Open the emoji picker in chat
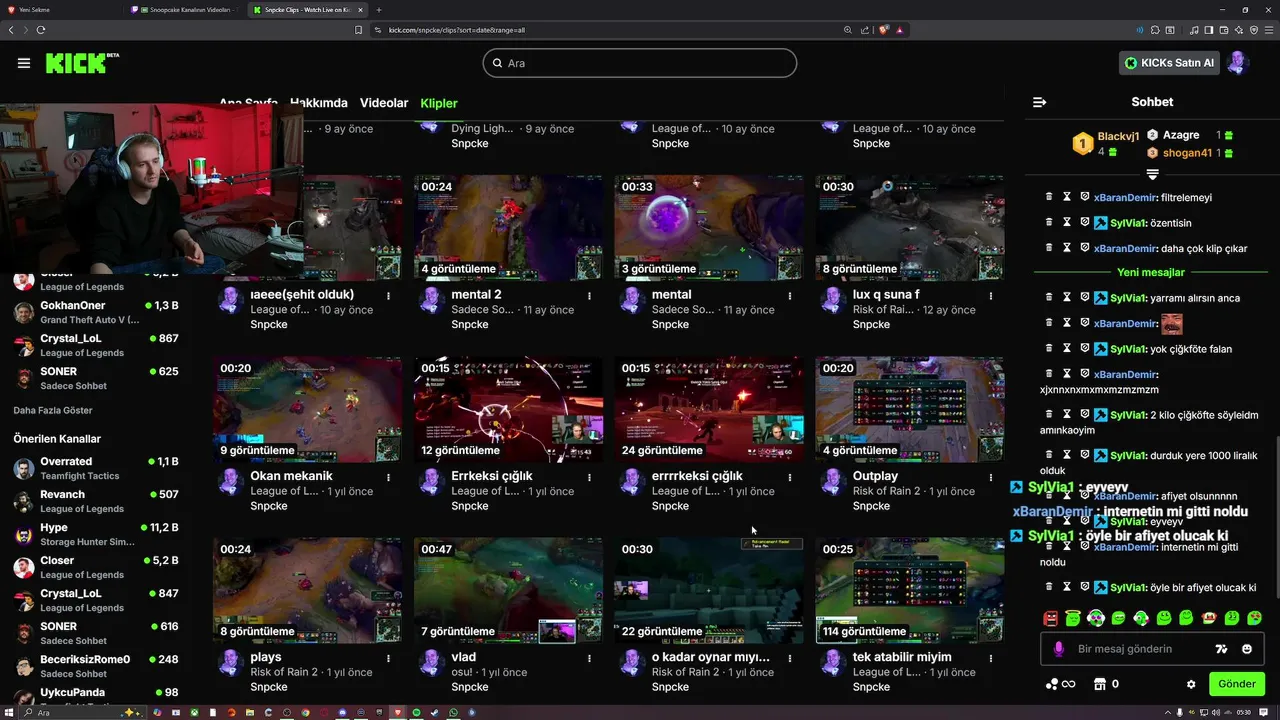This screenshot has width=1280, height=720. coord(1247,649)
